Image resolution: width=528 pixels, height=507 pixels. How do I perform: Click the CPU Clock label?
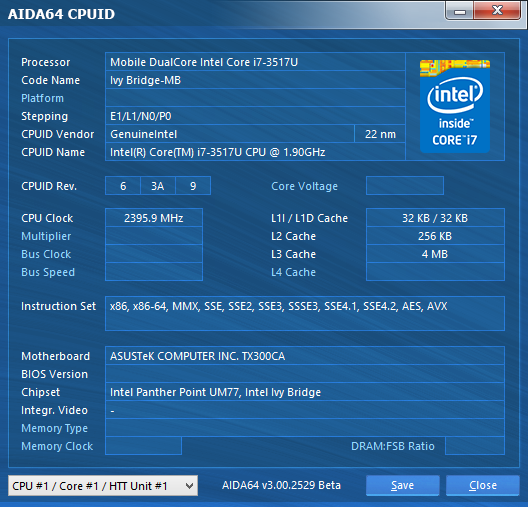click(47, 218)
